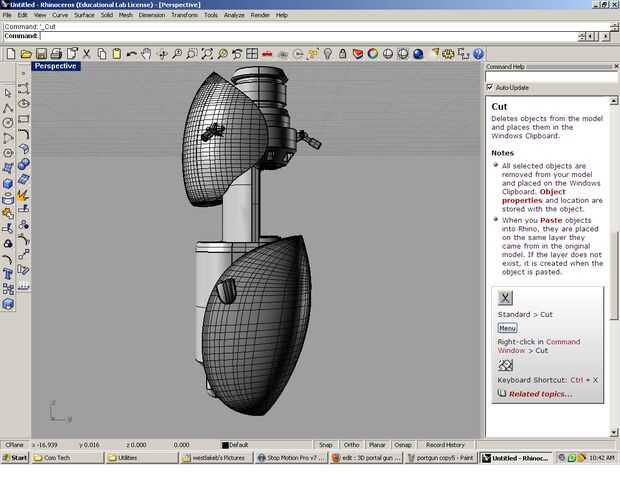The image size is (620, 496).
Task: Click the Copy icon in toolbar
Action: point(102,54)
